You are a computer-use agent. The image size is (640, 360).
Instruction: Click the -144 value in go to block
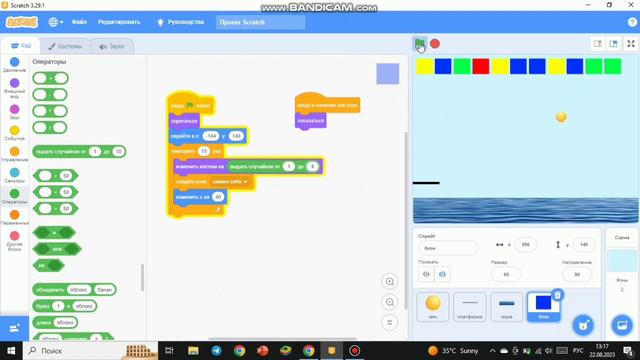pyautogui.click(x=211, y=136)
